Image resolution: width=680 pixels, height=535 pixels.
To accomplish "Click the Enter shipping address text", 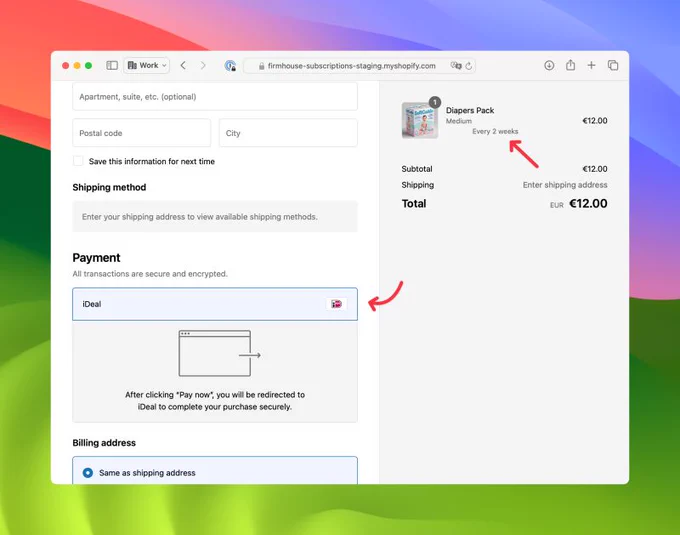I will [565, 185].
